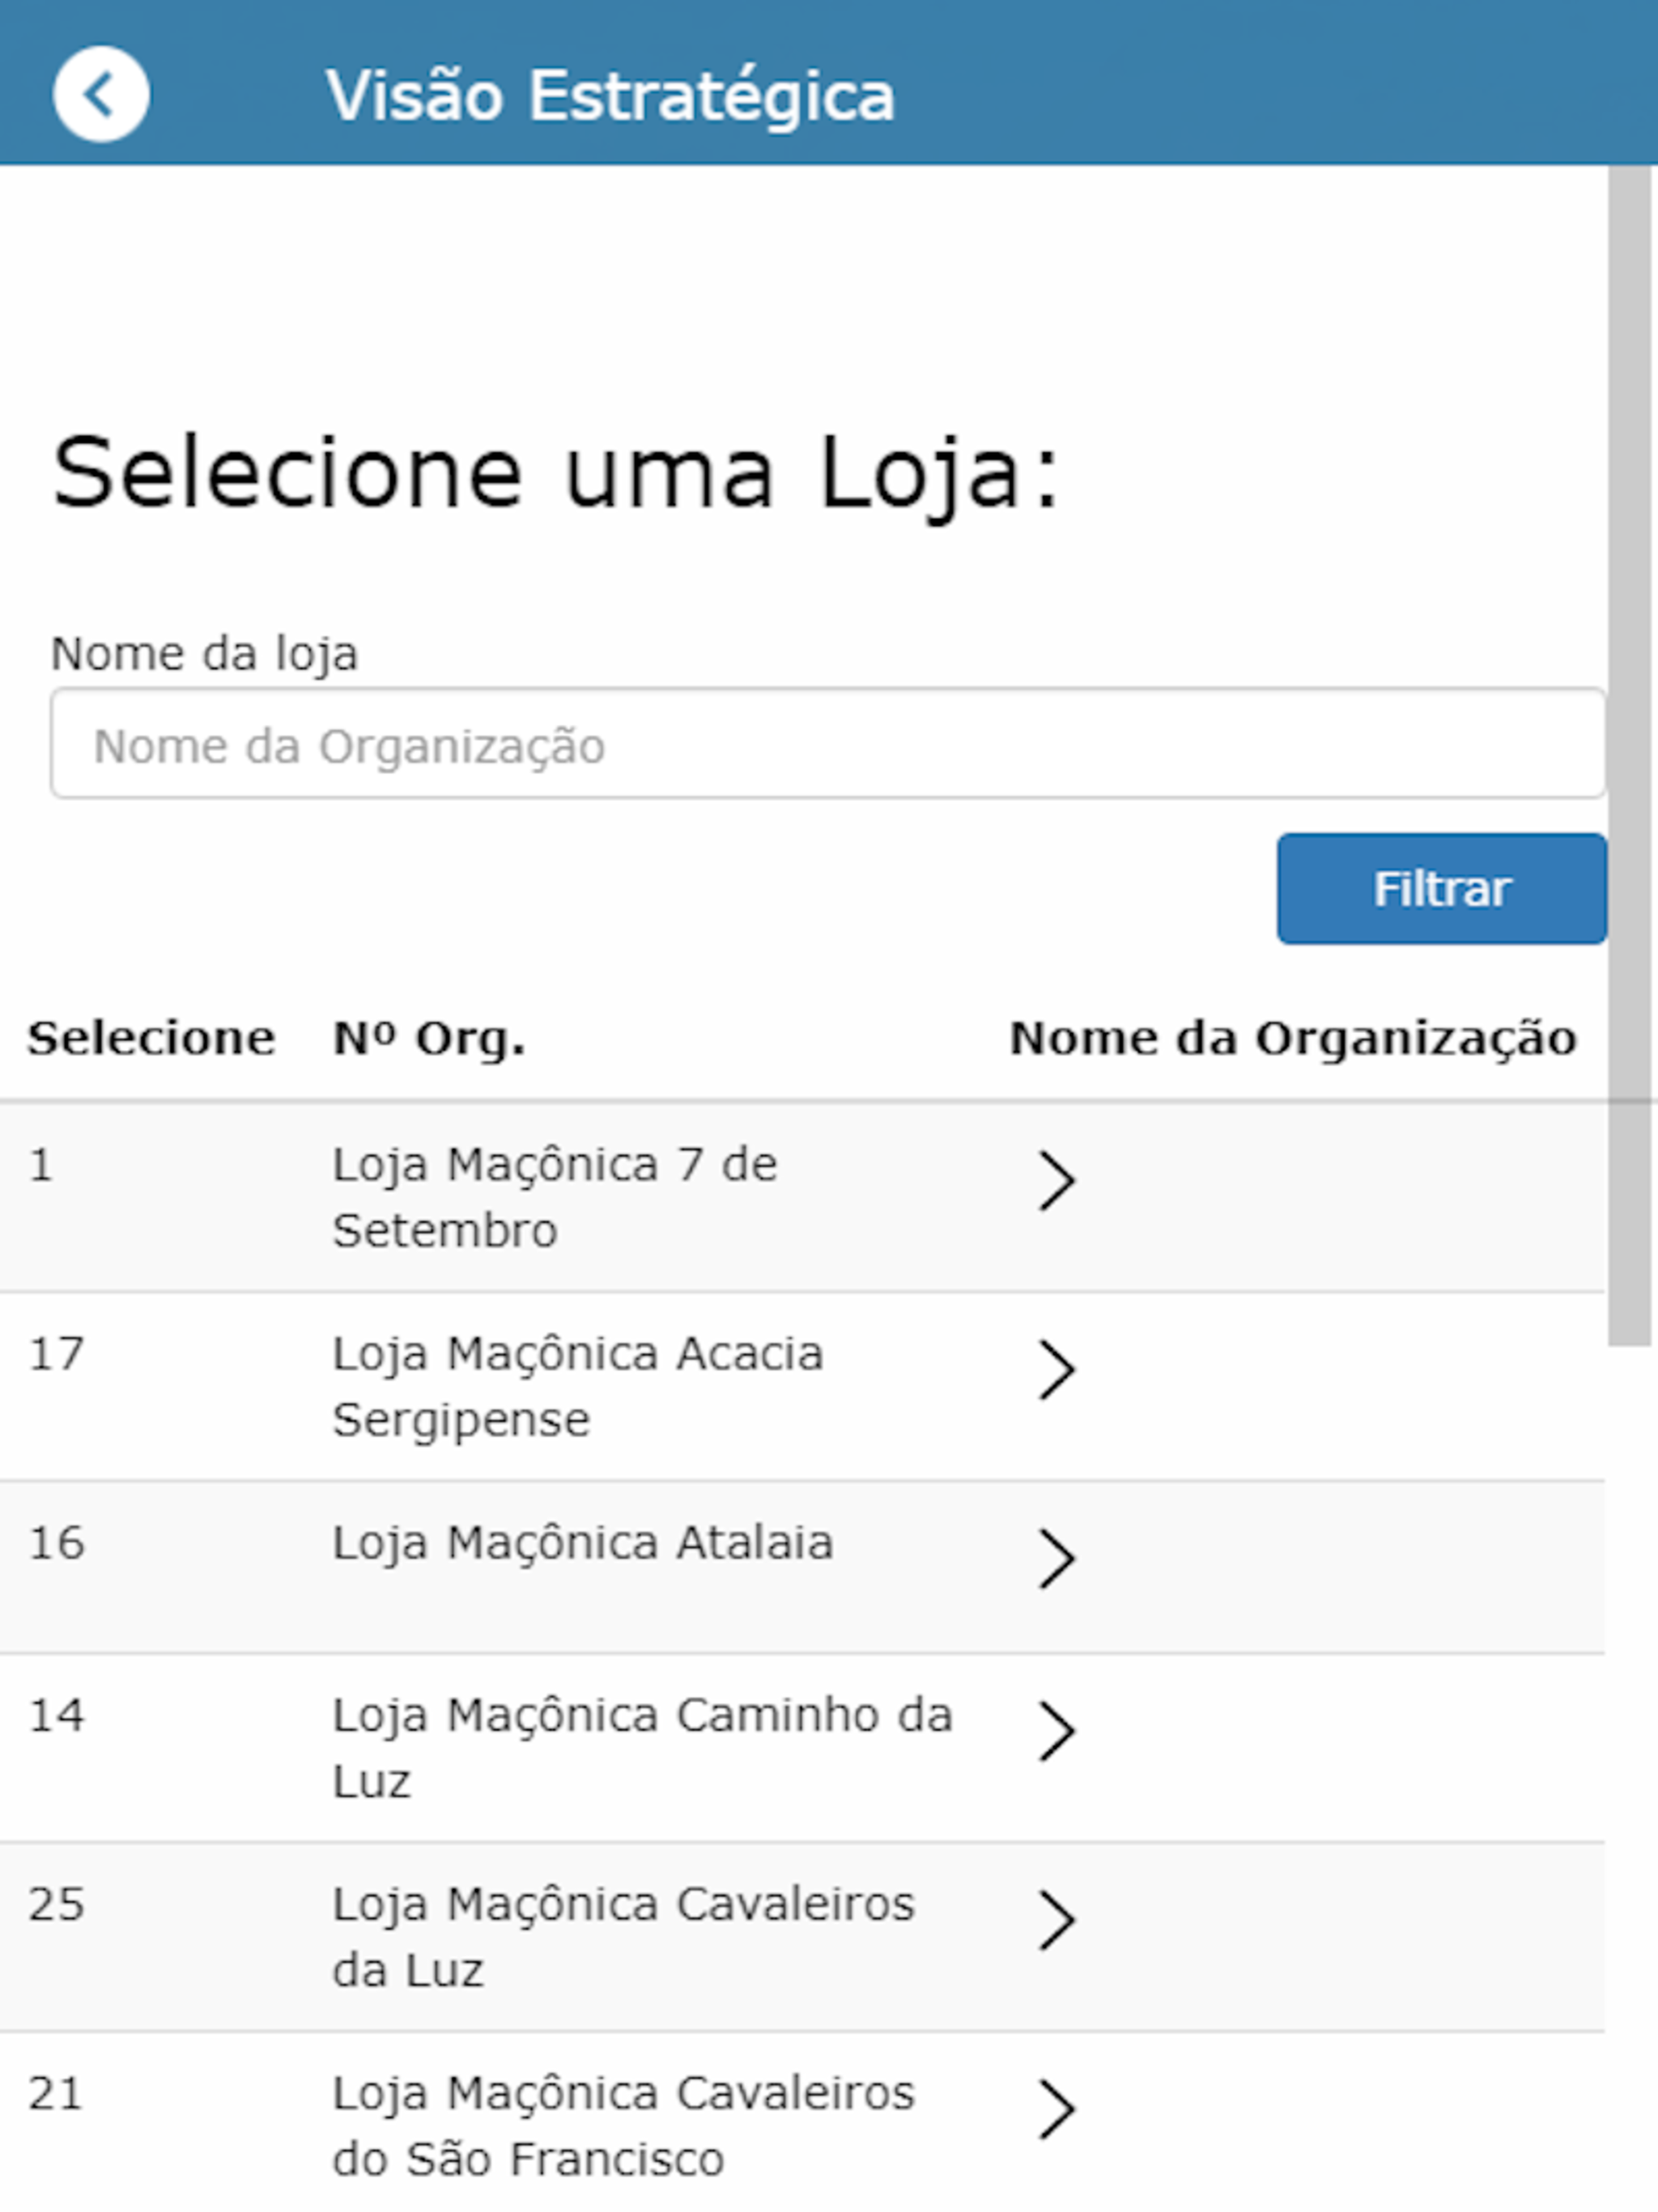Click the Filtrar button
The image size is (1658, 2212).
coord(1441,888)
